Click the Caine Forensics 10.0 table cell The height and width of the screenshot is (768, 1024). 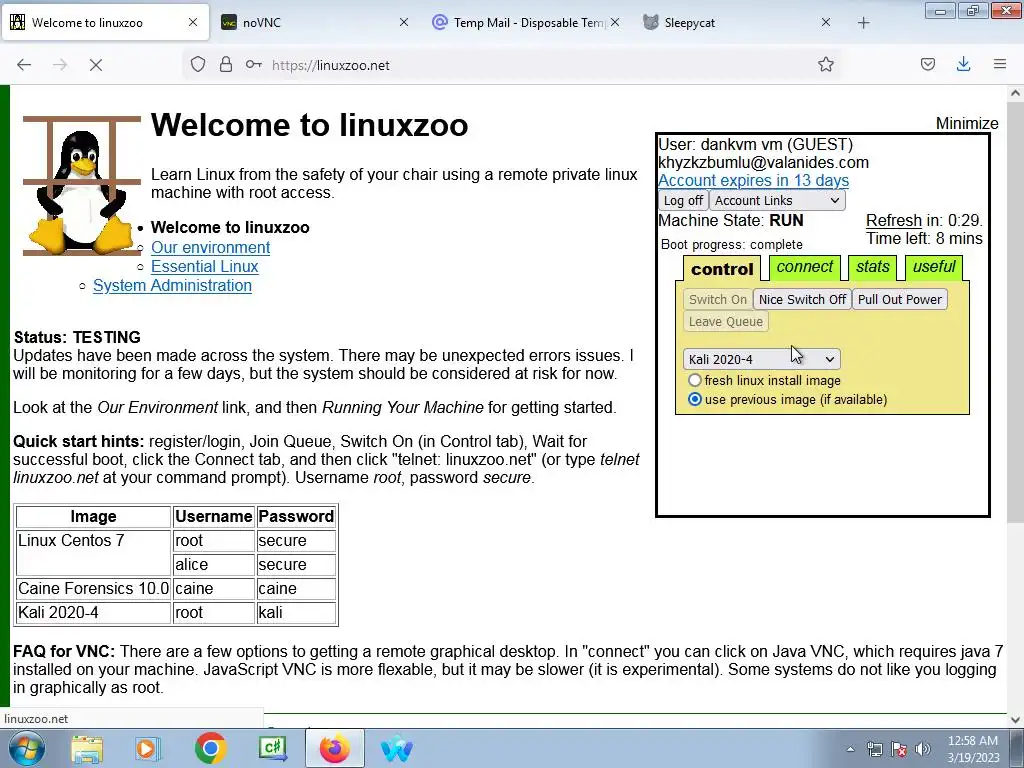[x=93, y=588]
